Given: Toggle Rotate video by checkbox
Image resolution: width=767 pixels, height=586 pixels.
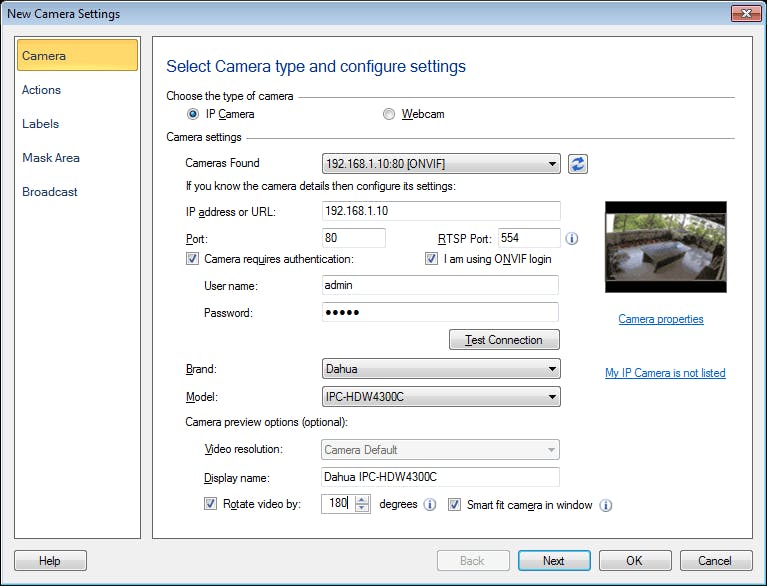Looking at the screenshot, I should tap(210, 504).
